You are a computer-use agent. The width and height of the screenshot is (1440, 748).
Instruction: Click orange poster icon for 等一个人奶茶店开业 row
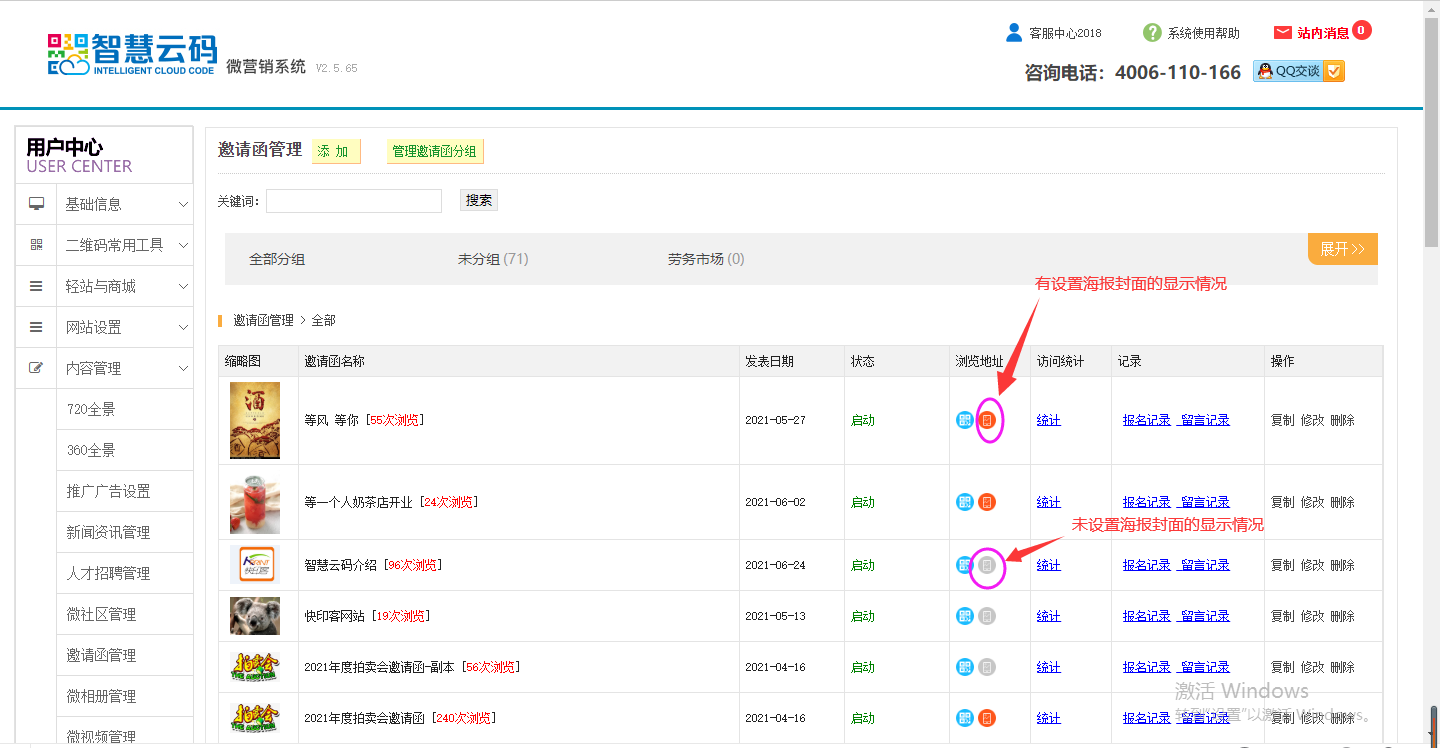[987, 502]
